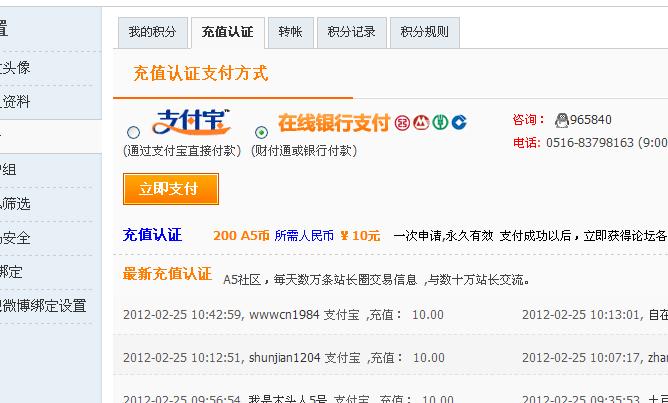Viewport: 668px width, 403px height.
Task: Click the Alipay (支付宝) logo
Action: click(191, 122)
